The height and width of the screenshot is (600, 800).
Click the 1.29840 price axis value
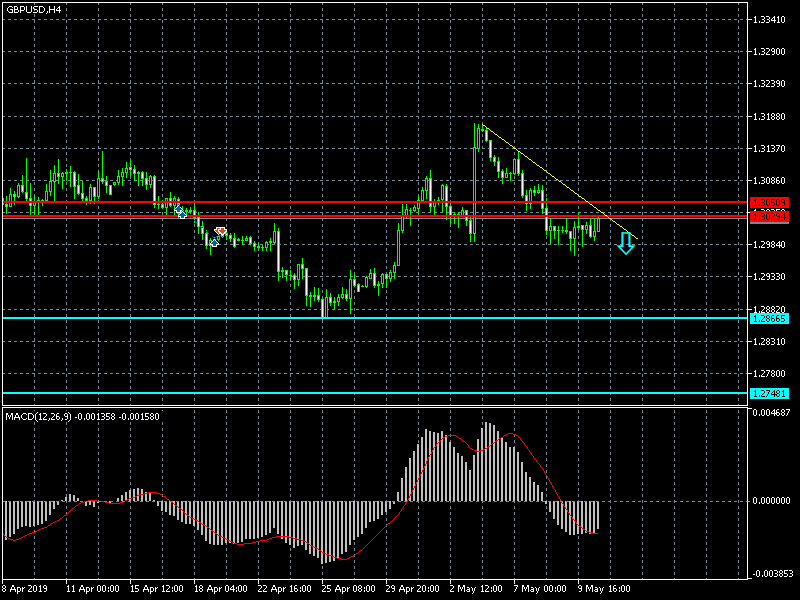tap(769, 245)
